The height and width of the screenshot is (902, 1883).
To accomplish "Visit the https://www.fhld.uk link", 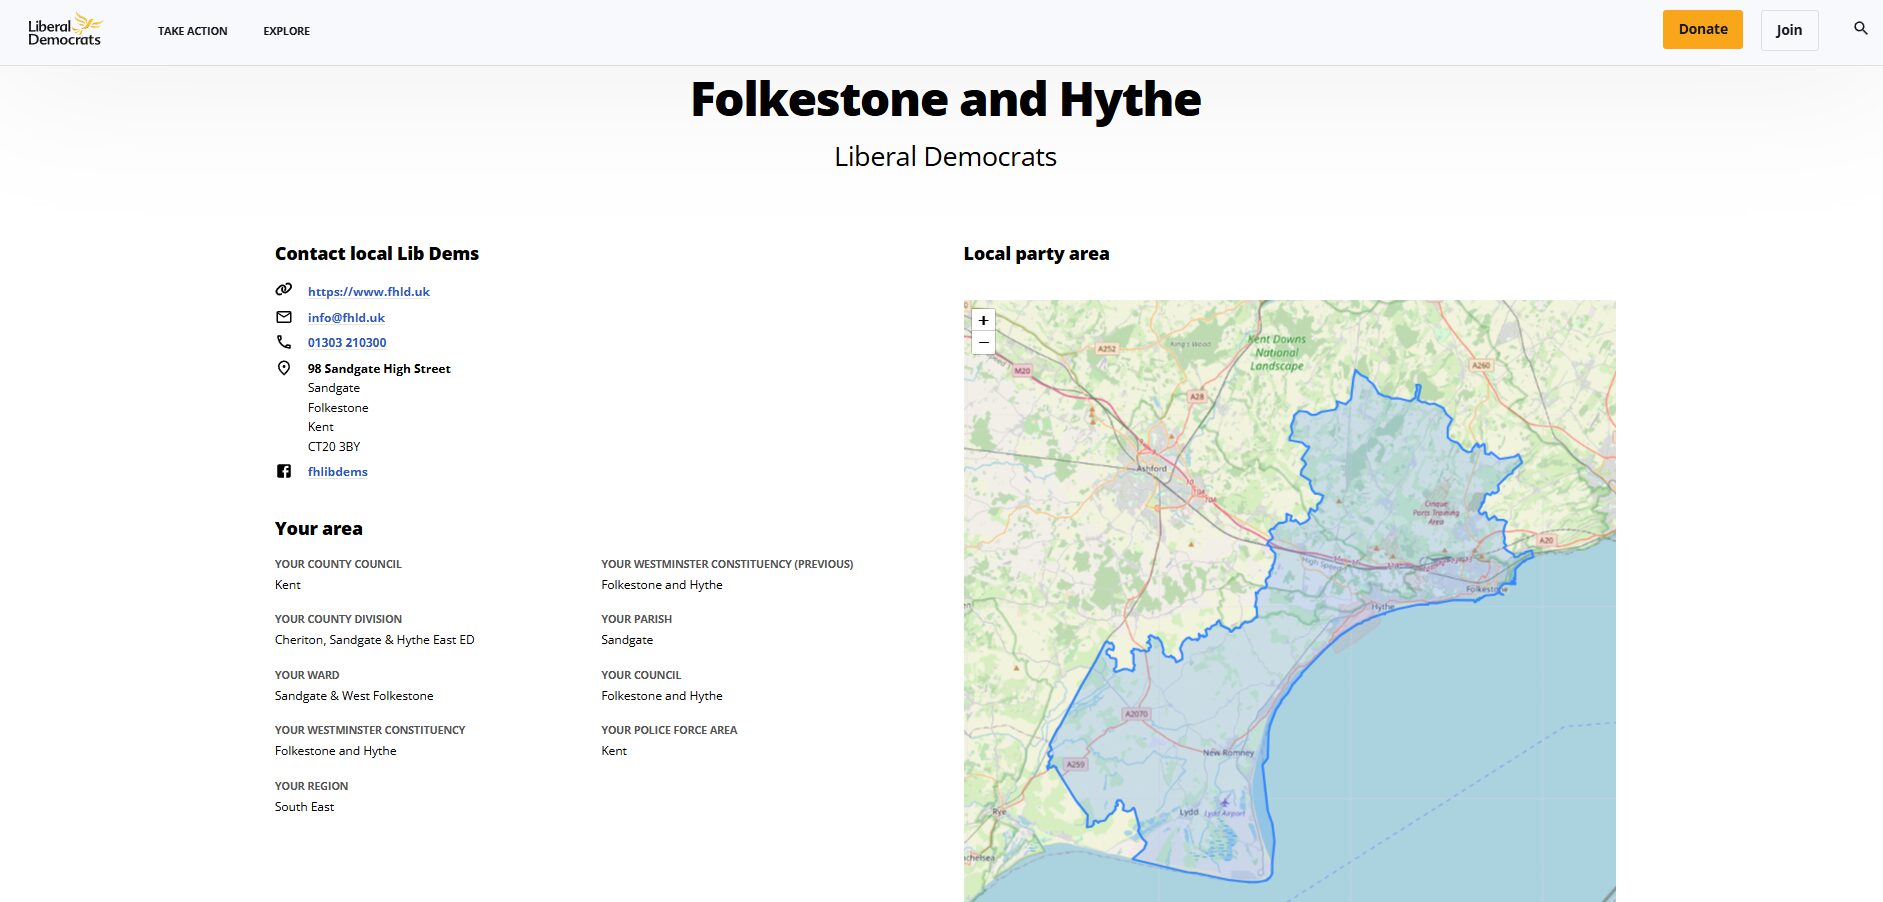I will (368, 292).
